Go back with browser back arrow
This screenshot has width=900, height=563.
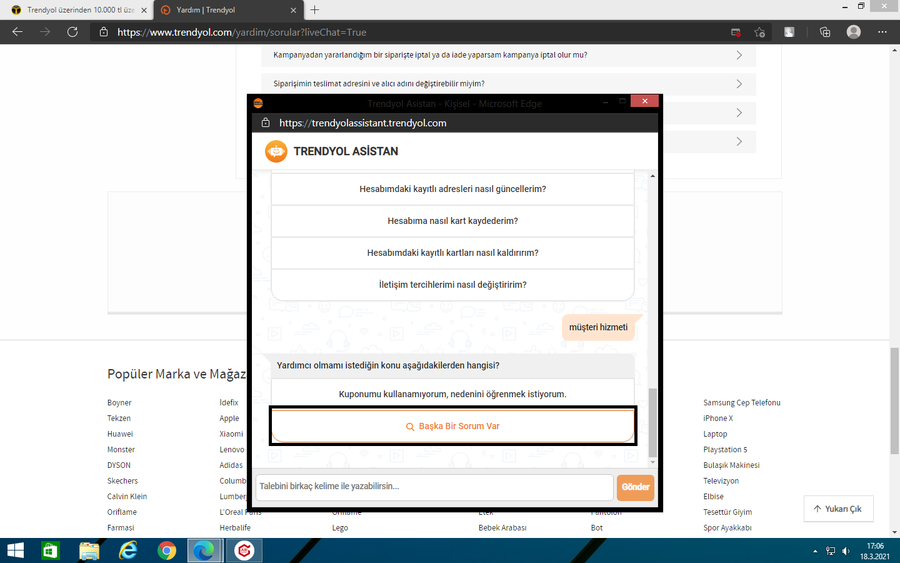(x=17, y=32)
